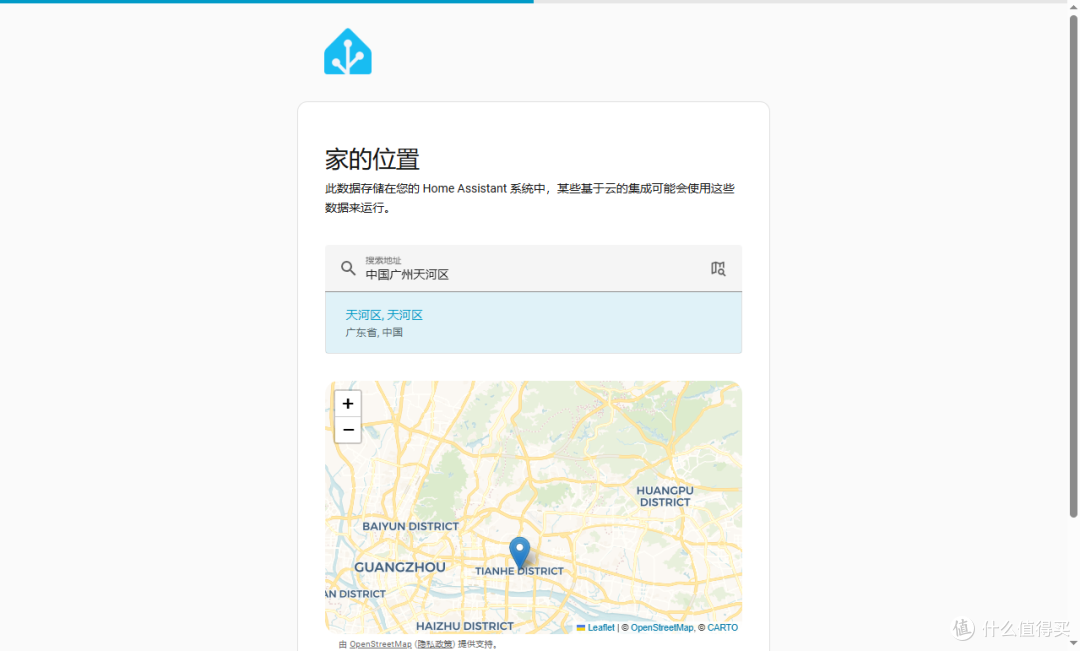
Task: Open the 隐私政策 privacy policy link
Action: pos(435,644)
